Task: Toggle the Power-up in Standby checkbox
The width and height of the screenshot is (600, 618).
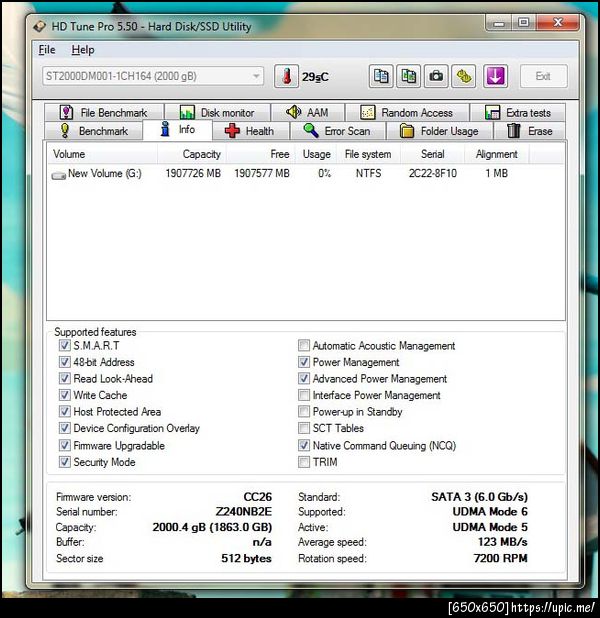Action: (304, 411)
